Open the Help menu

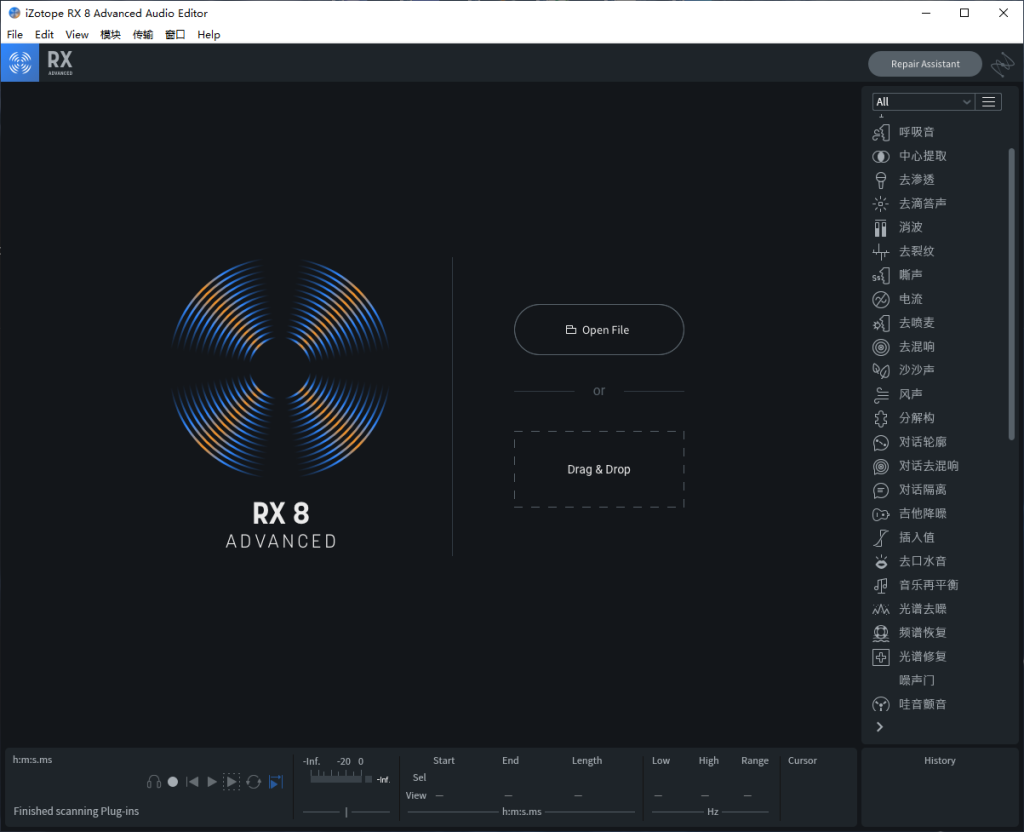point(209,35)
